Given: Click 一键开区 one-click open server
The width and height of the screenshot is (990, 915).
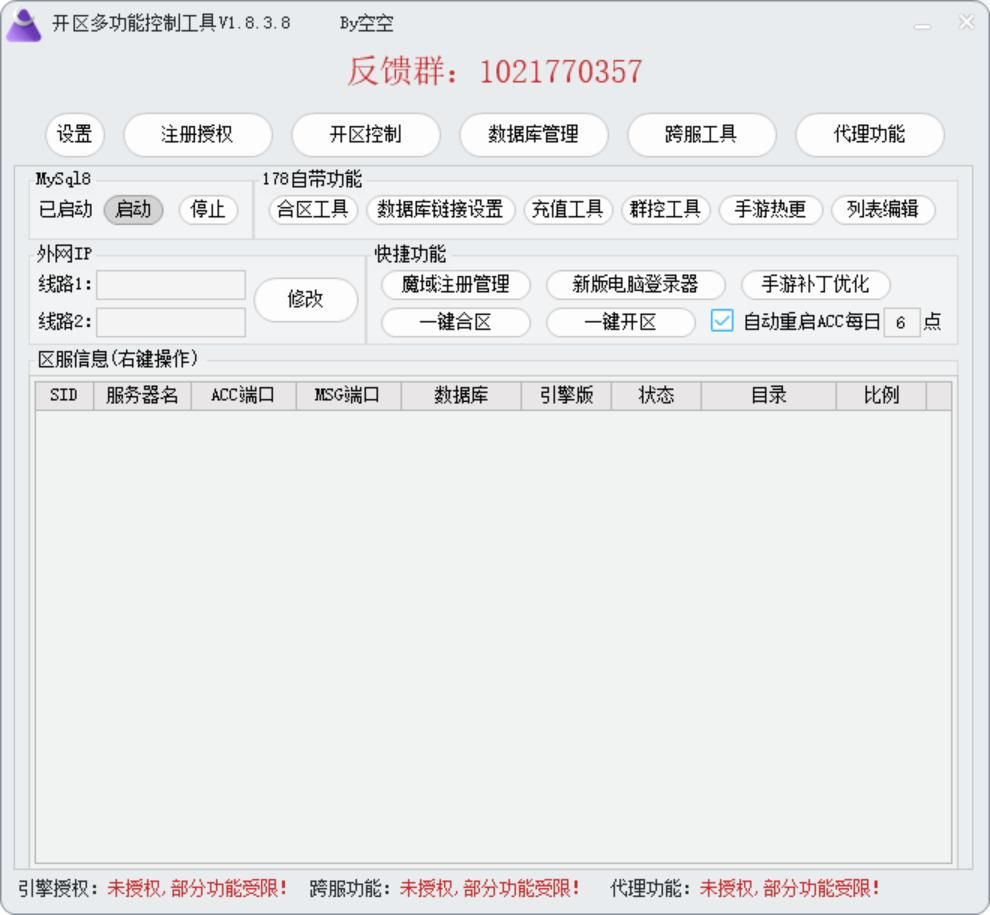Looking at the screenshot, I should click(619, 322).
